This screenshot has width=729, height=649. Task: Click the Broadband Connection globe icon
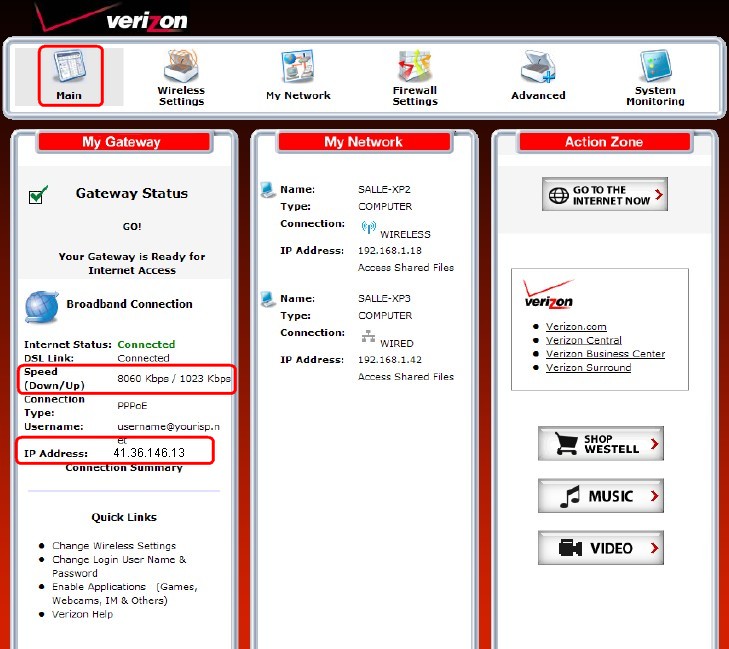point(41,306)
